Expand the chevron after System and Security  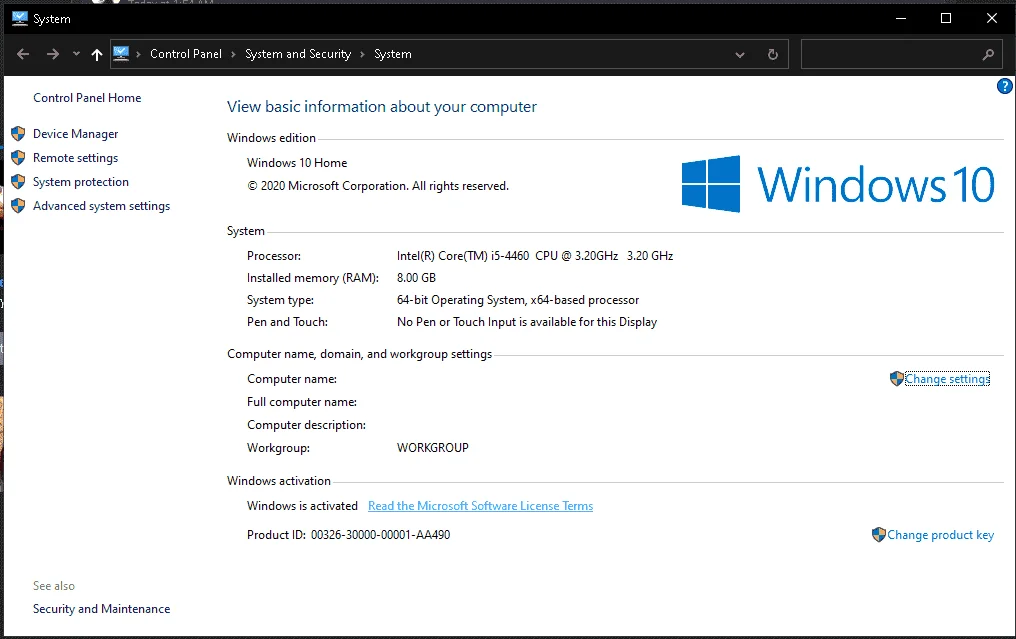pos(362,54)
